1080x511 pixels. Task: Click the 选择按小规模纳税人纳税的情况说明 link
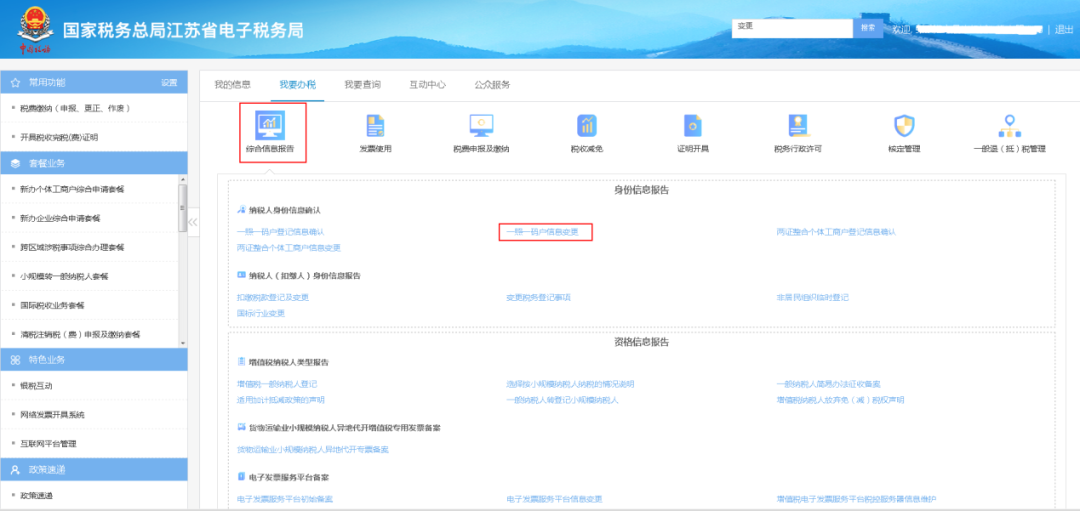(570, 384)
